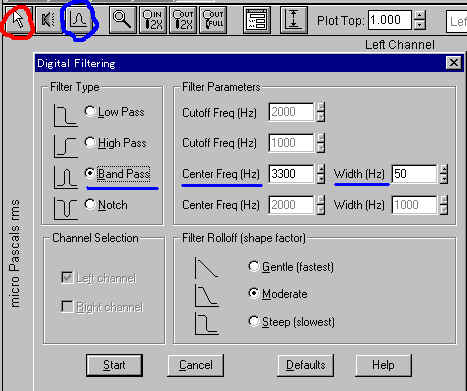
Task: Select the arrow pointer tool
Action: pos(18,20)
